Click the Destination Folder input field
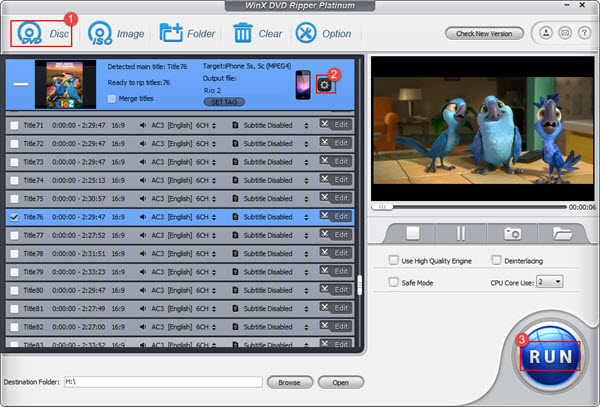The width and height of the screenshot is (600, 407). click(163, 382)
